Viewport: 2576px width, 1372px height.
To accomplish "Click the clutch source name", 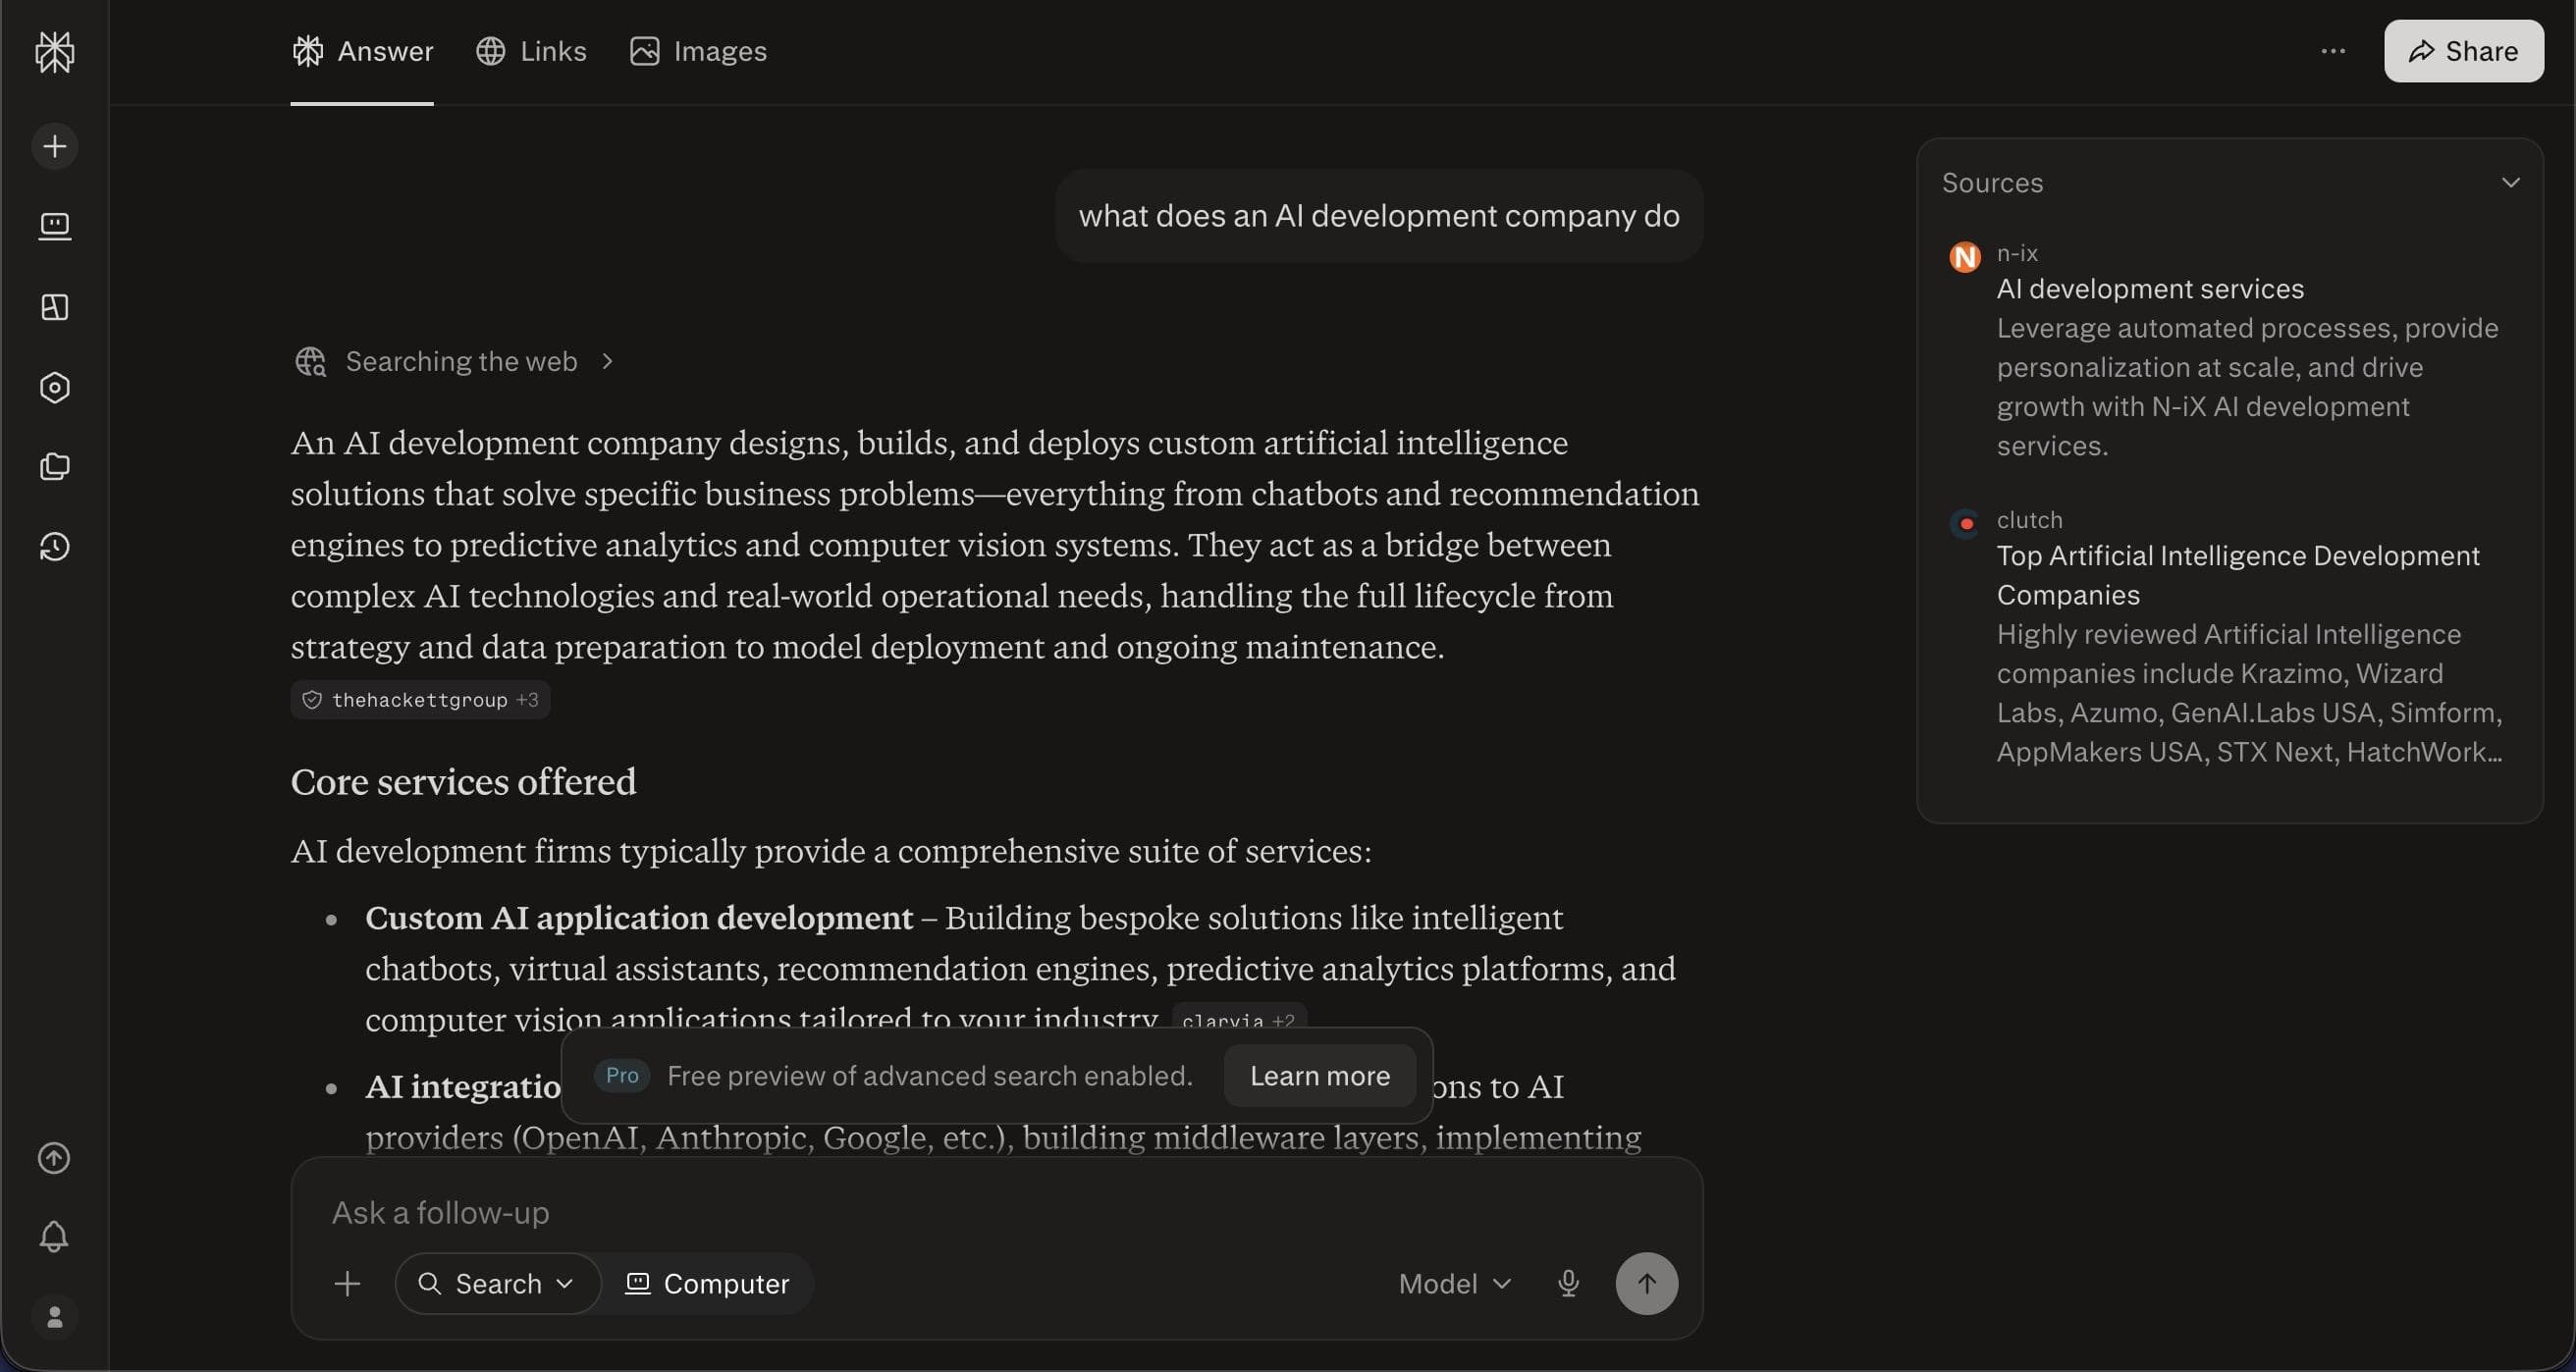I will pos(2029,520).
